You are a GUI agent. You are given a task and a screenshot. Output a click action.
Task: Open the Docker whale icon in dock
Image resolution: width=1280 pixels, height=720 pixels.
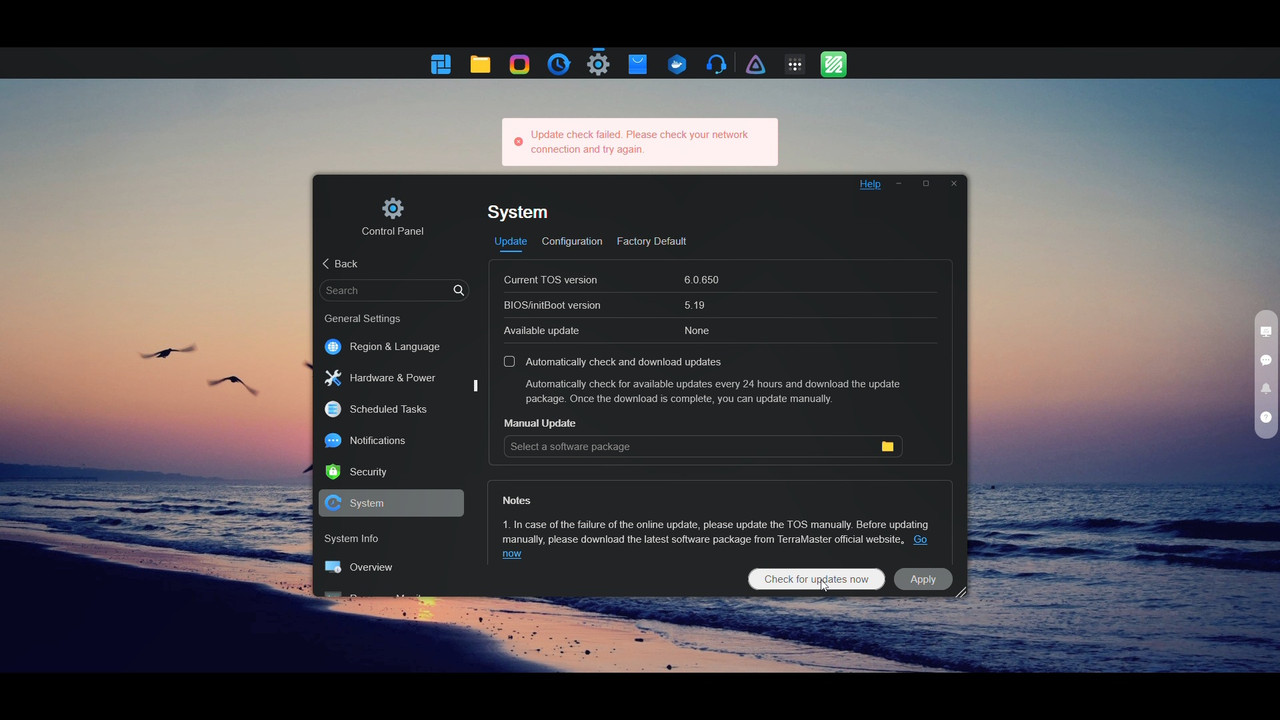[677, 65]
